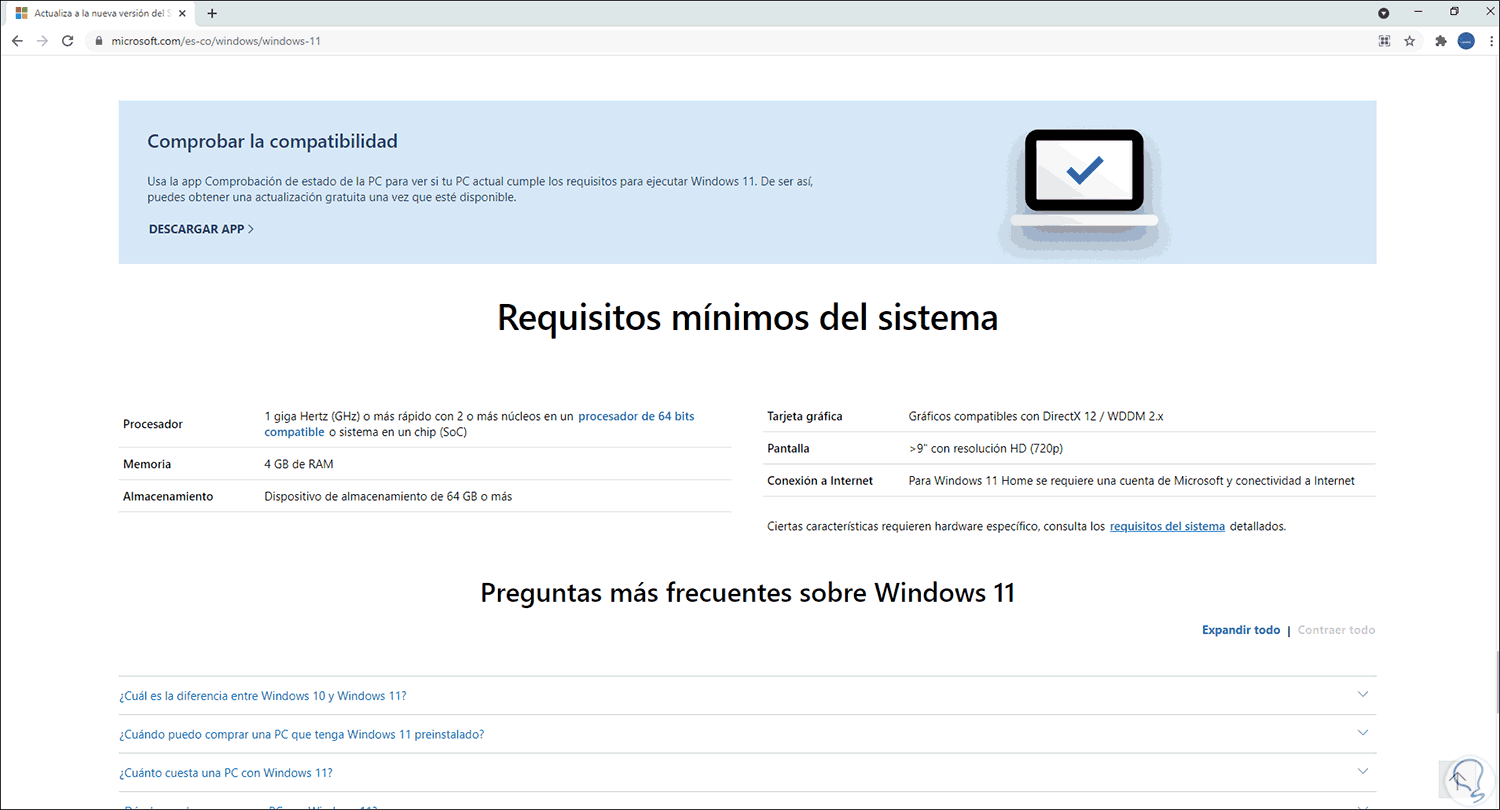This screenshot has width=1500, height=810.
Task: Go back to the previous page
Action: click(x=17, y=41)
